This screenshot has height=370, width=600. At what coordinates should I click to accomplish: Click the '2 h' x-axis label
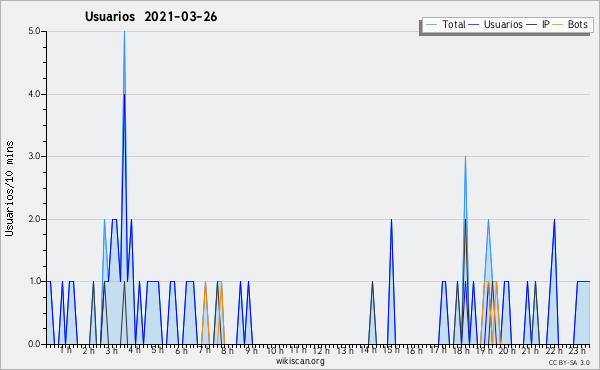88,351
